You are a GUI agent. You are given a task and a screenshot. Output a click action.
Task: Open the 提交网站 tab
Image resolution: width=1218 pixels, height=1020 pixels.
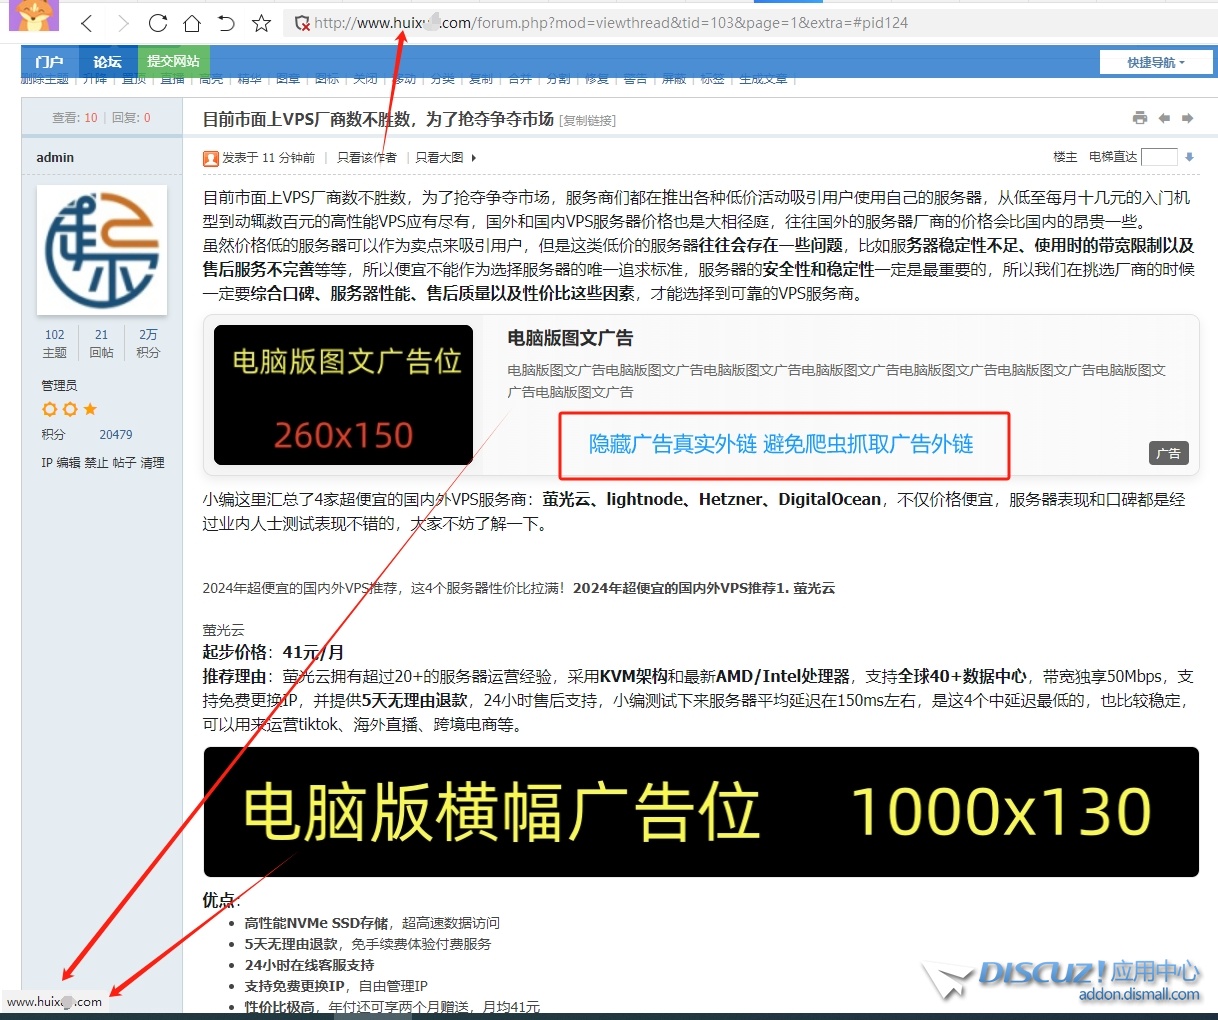173,62
